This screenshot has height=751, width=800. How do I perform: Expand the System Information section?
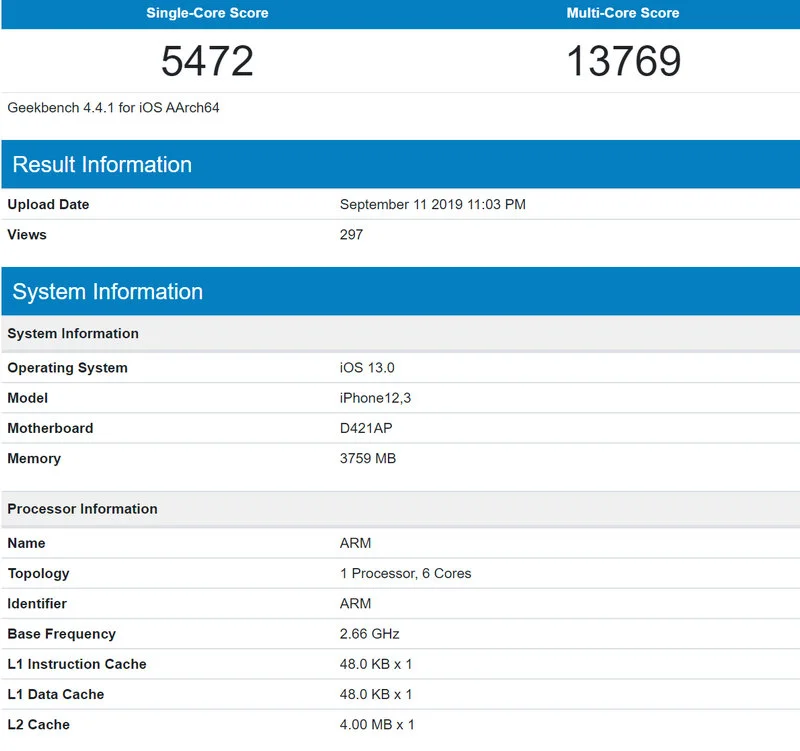(x=108, y=291)
